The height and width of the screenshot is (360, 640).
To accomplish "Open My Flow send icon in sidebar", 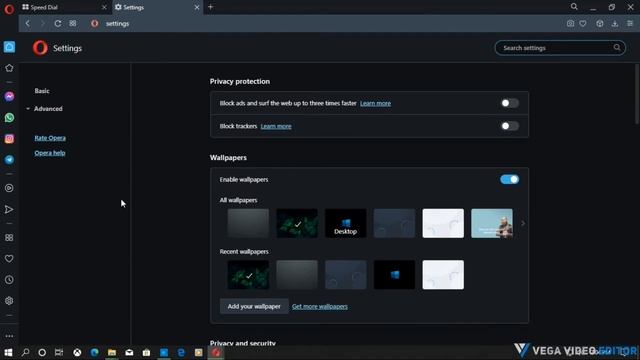I will tap(9, 209).
